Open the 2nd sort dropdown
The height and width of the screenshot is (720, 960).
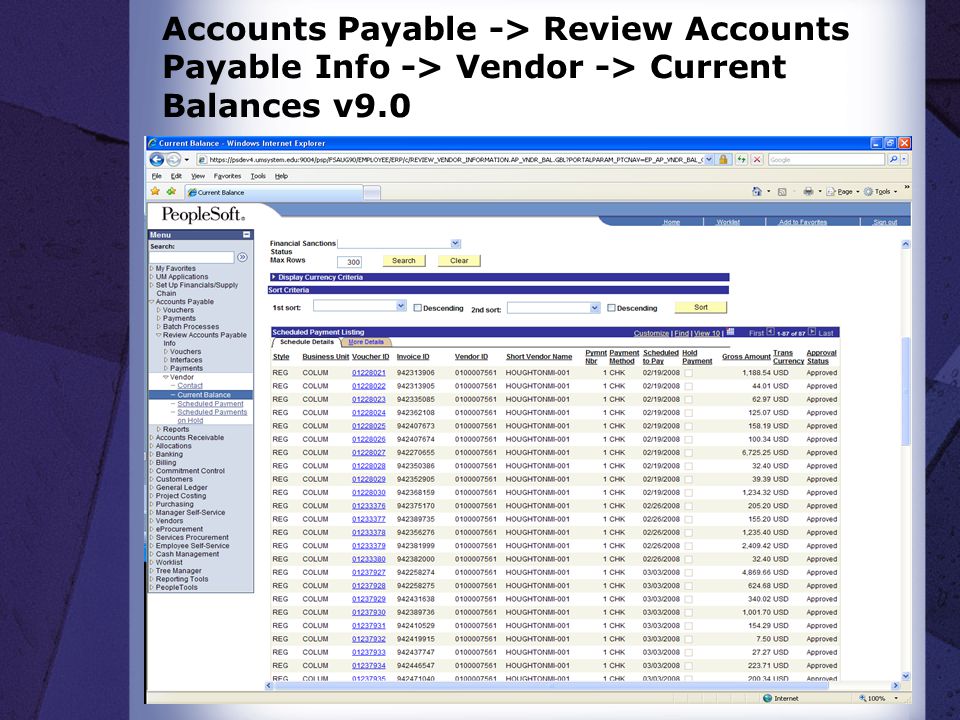point(594,308)
